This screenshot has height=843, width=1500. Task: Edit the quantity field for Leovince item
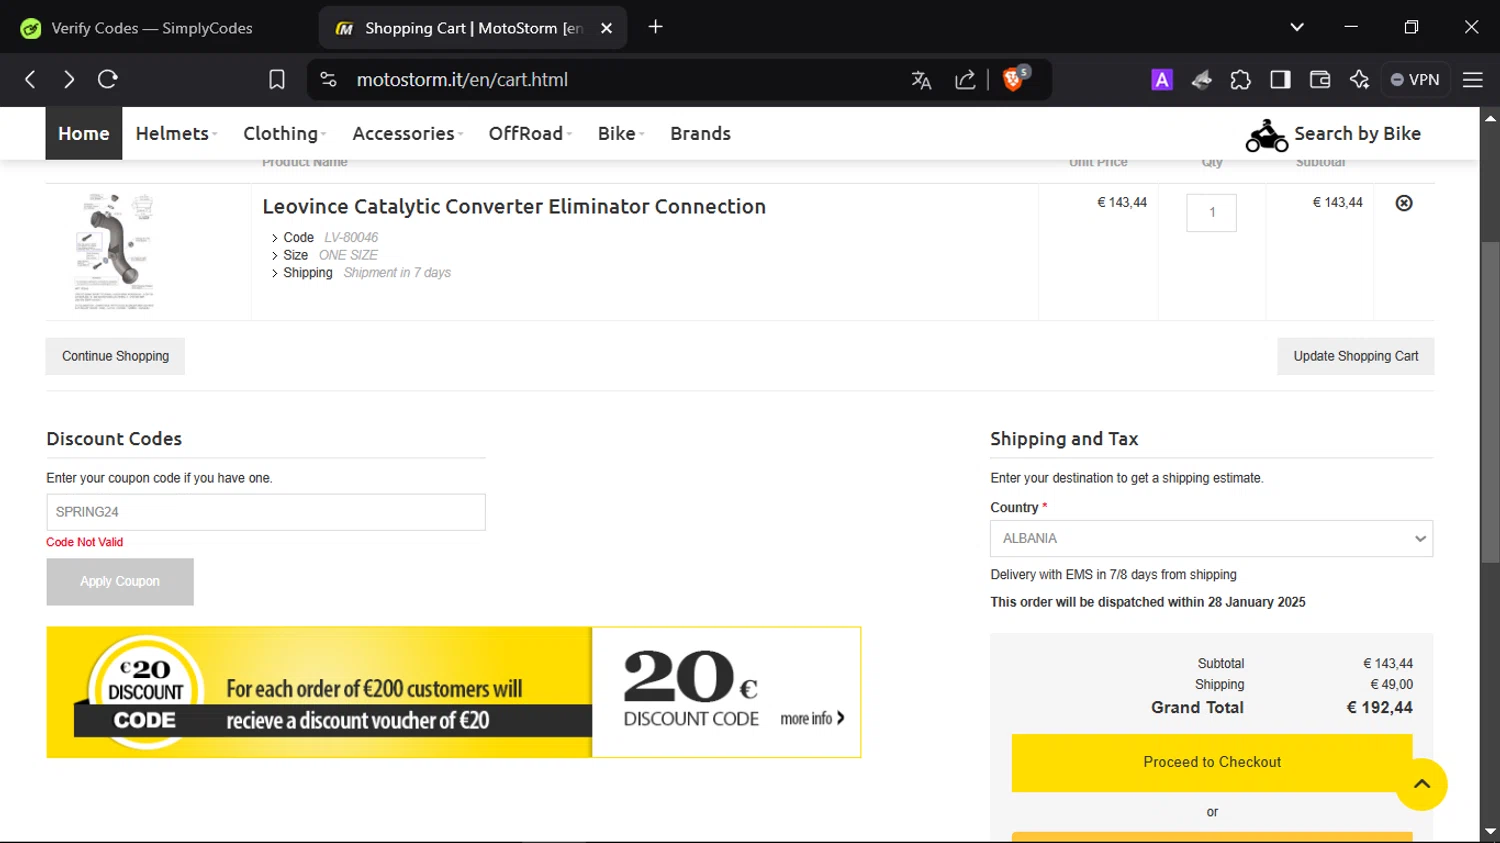[x=1211, y=212]
